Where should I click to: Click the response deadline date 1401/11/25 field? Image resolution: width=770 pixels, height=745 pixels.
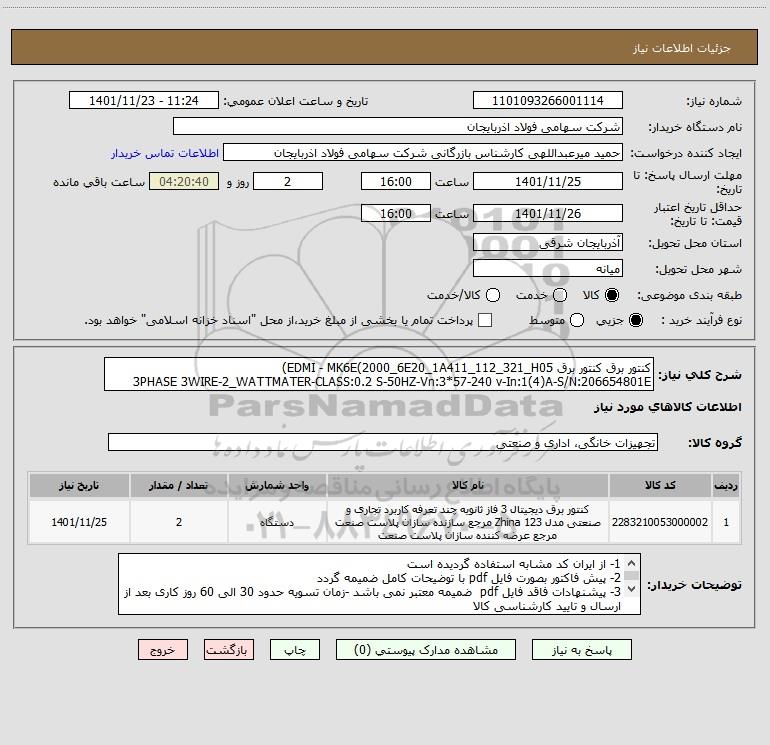pyautogui.click(x=548, y=181)
